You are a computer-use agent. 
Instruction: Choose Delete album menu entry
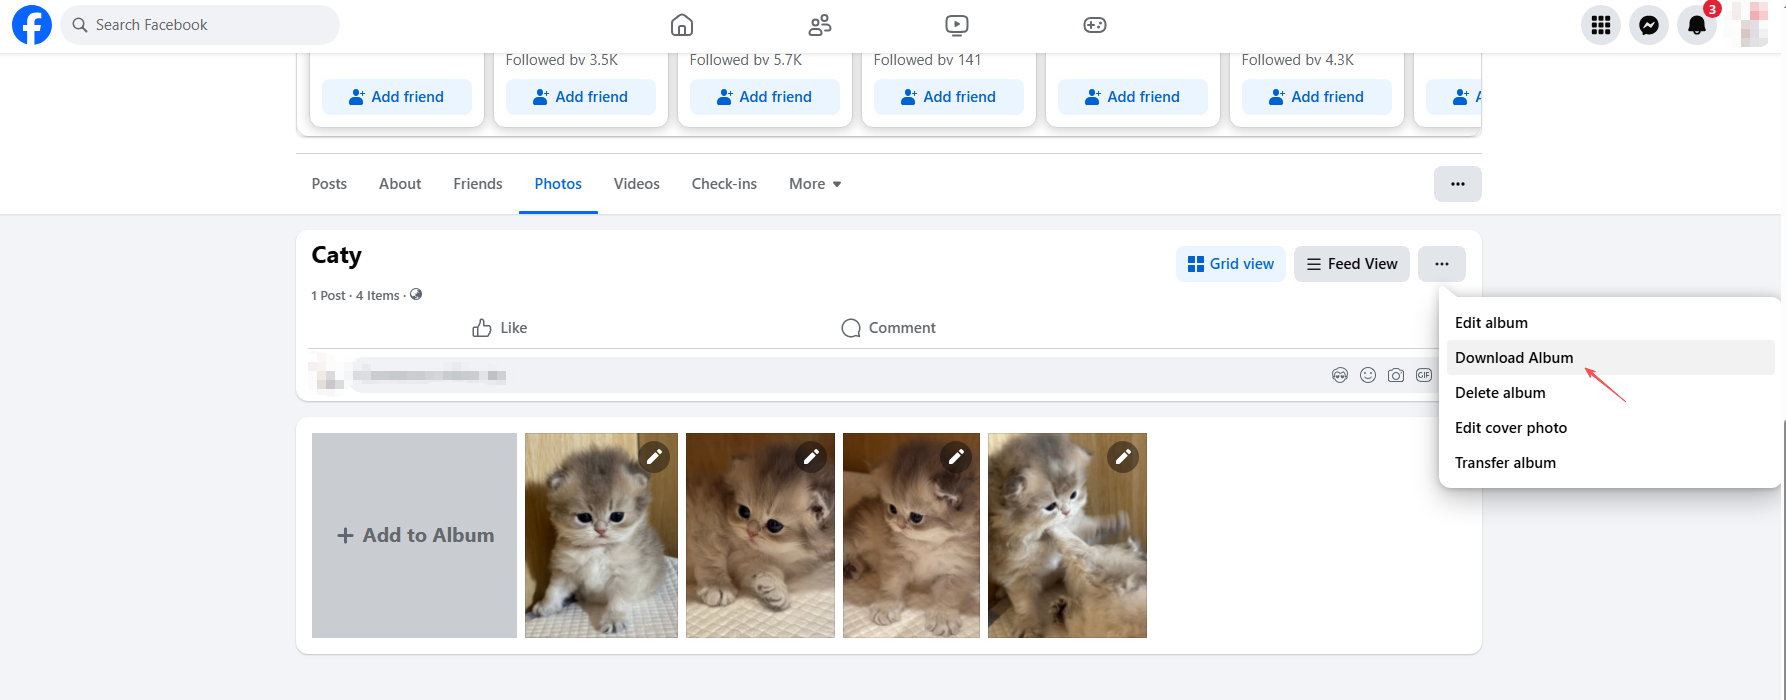pos(1500,393)
